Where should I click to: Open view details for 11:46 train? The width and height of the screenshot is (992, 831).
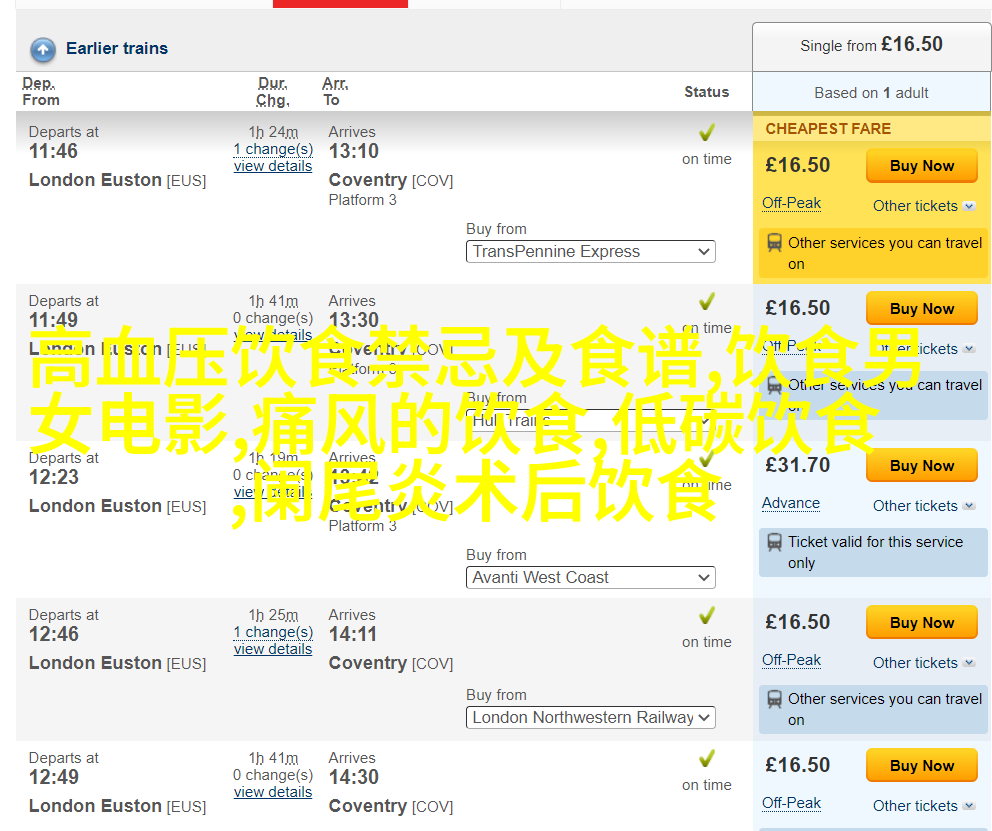tap(273, 167)
